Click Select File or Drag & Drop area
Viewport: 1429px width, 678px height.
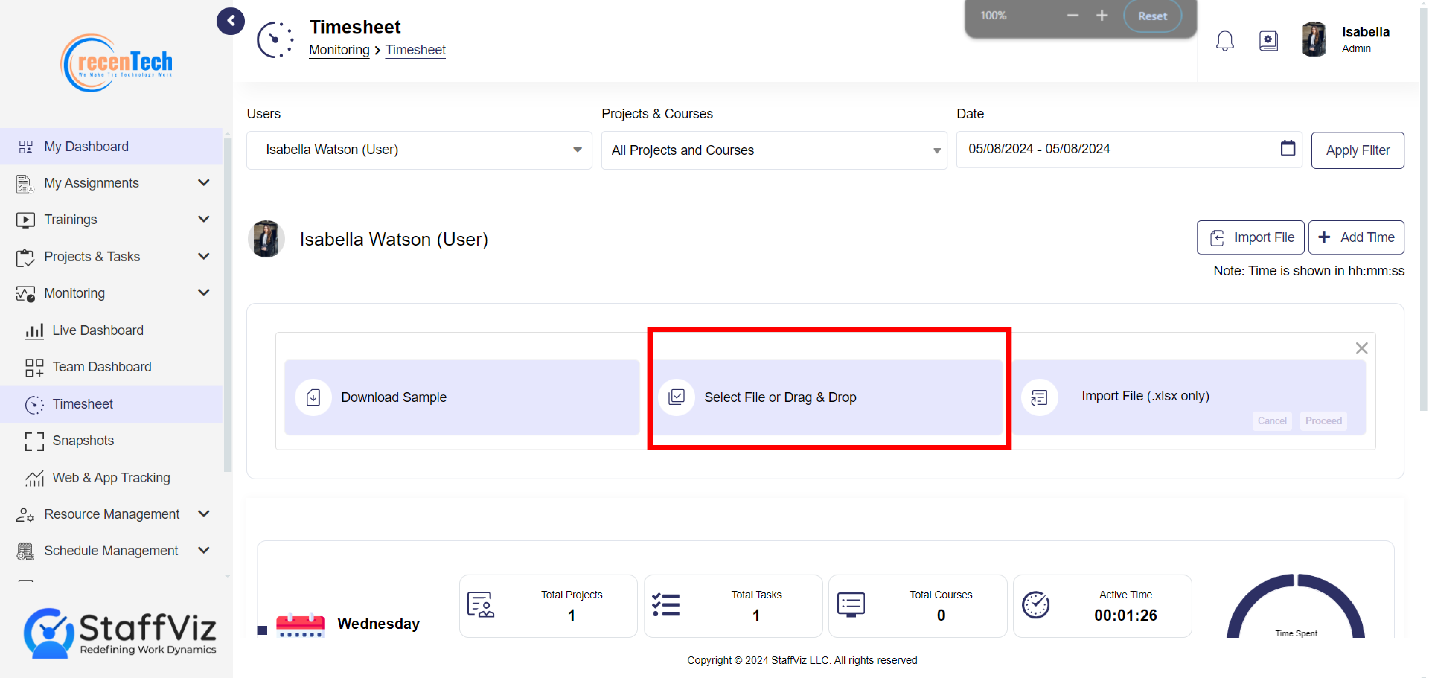click(x=826, y=397)
